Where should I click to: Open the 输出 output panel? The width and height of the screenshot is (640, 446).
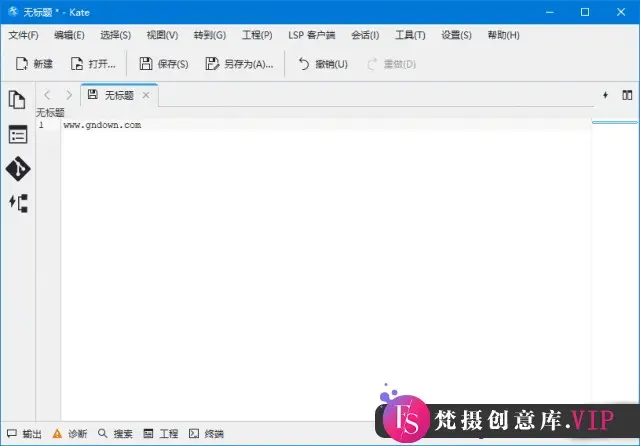24,434
